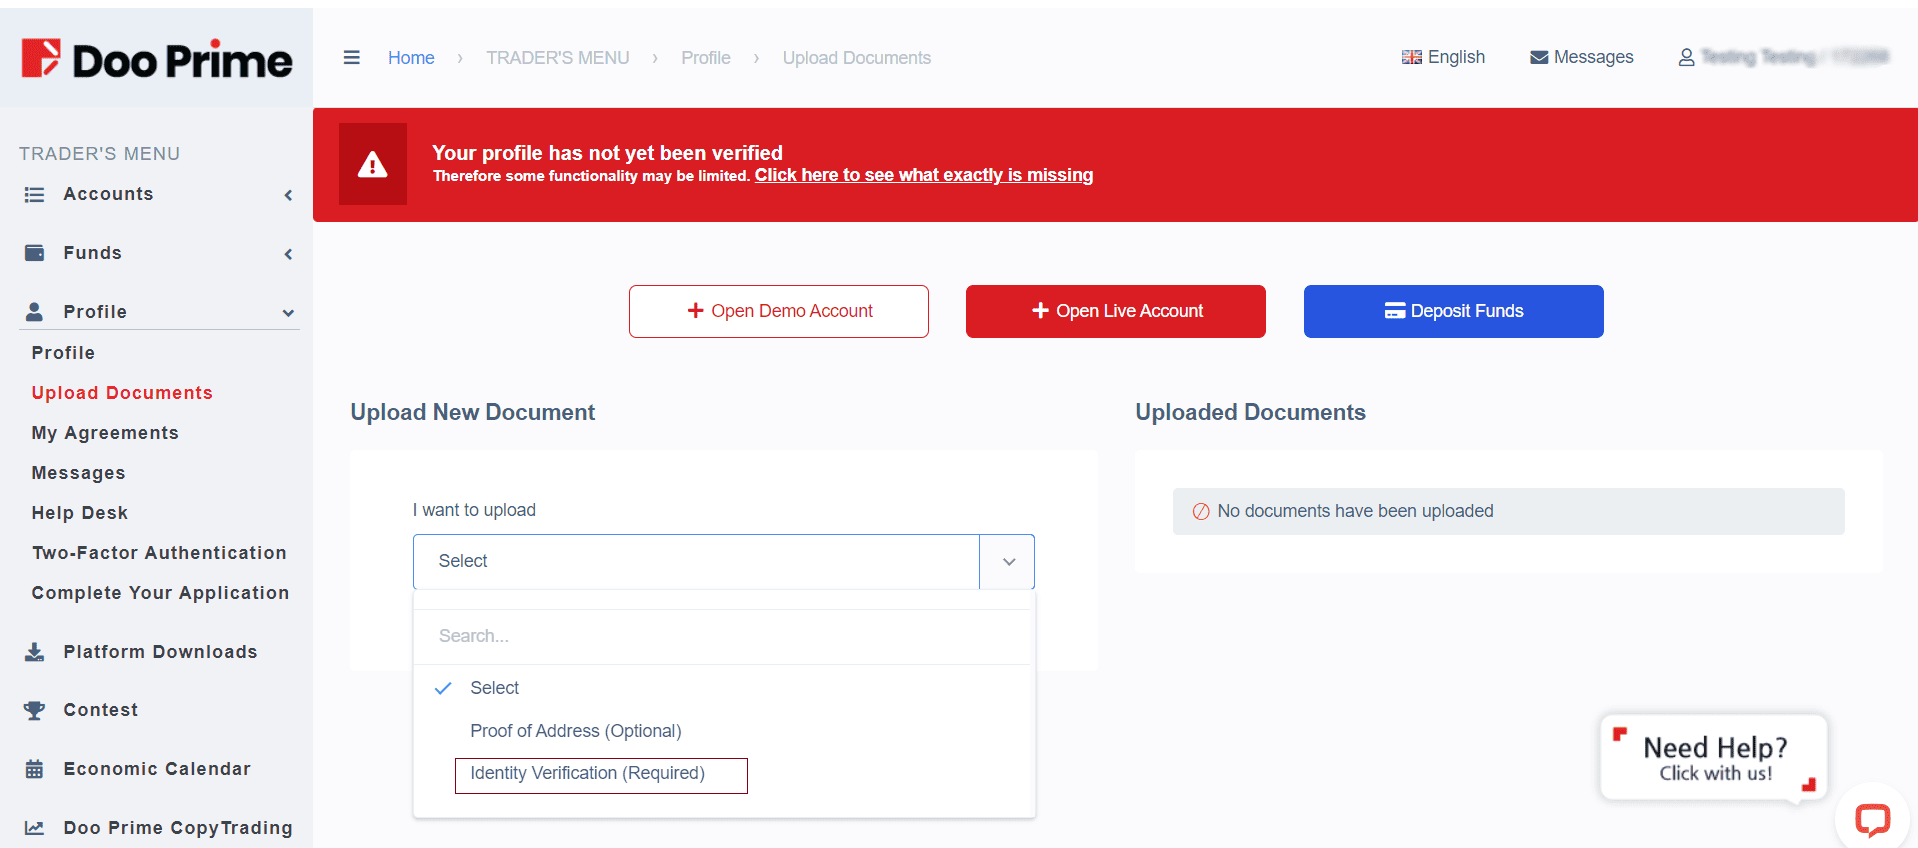Click Upload Documents breadcrumb
This screenshot has height=848, width=1918.
(x=857, y=58)
